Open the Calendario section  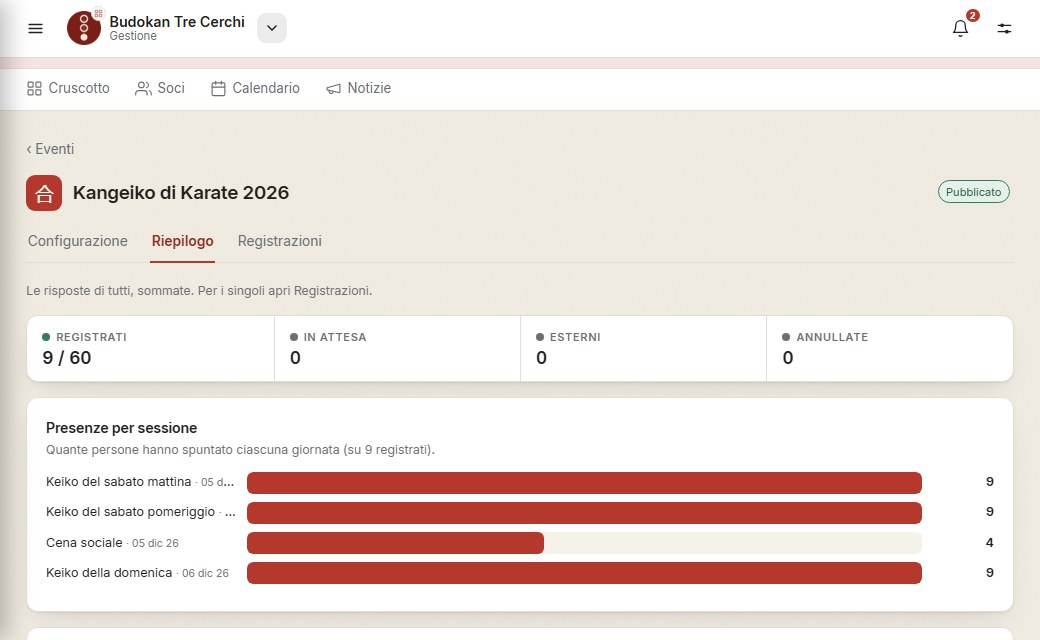coord(255,88)
